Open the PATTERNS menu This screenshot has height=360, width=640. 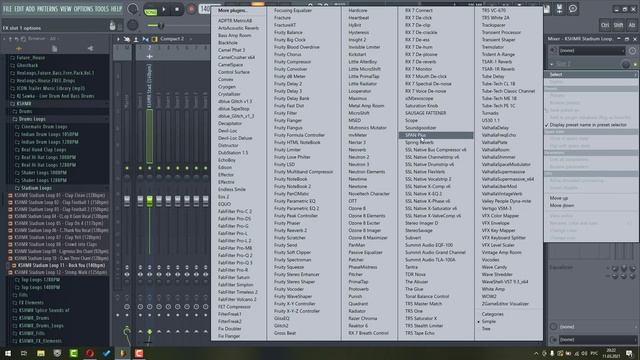[47, 9]
